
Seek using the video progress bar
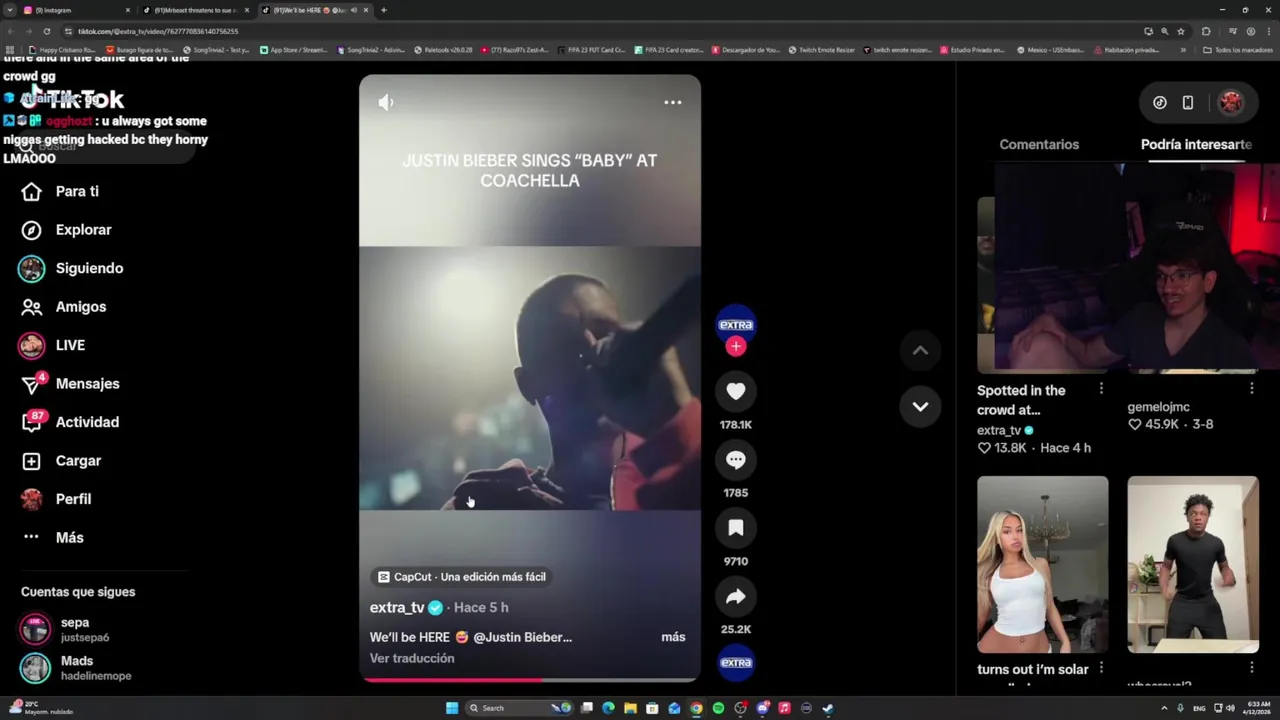[530, 680]
